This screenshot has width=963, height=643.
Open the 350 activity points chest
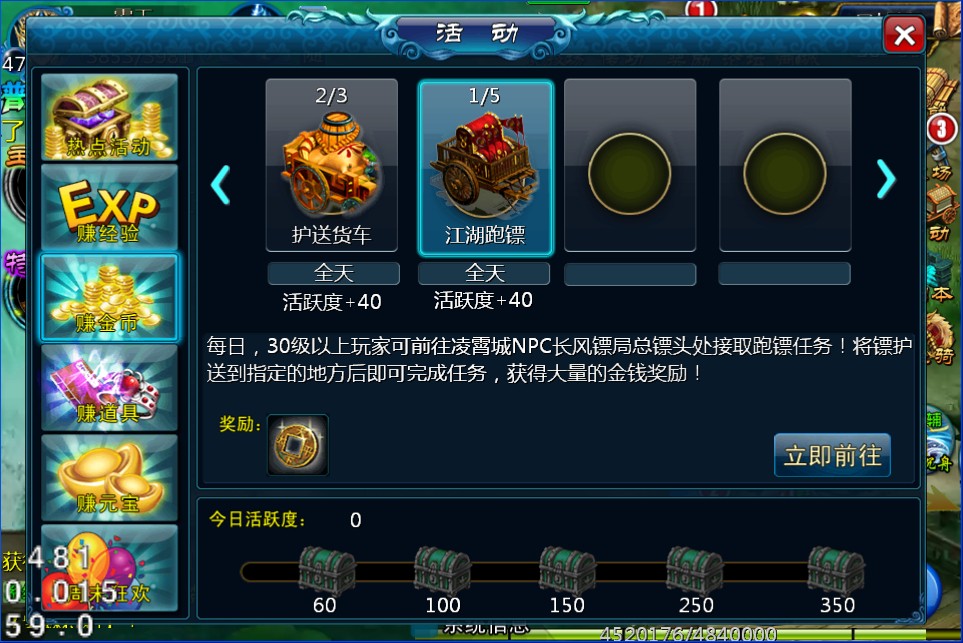(x=836, y=571)
